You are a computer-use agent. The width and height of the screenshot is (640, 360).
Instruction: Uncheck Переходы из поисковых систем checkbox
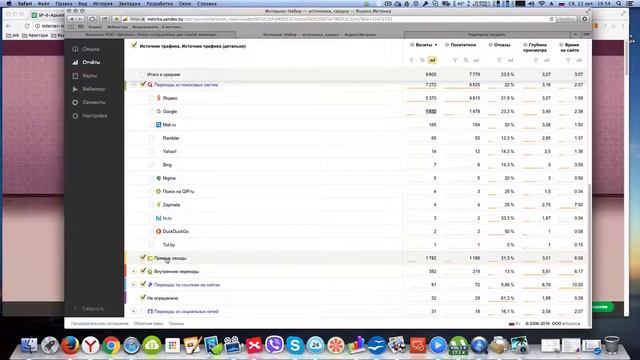click(x=143, y=84)
